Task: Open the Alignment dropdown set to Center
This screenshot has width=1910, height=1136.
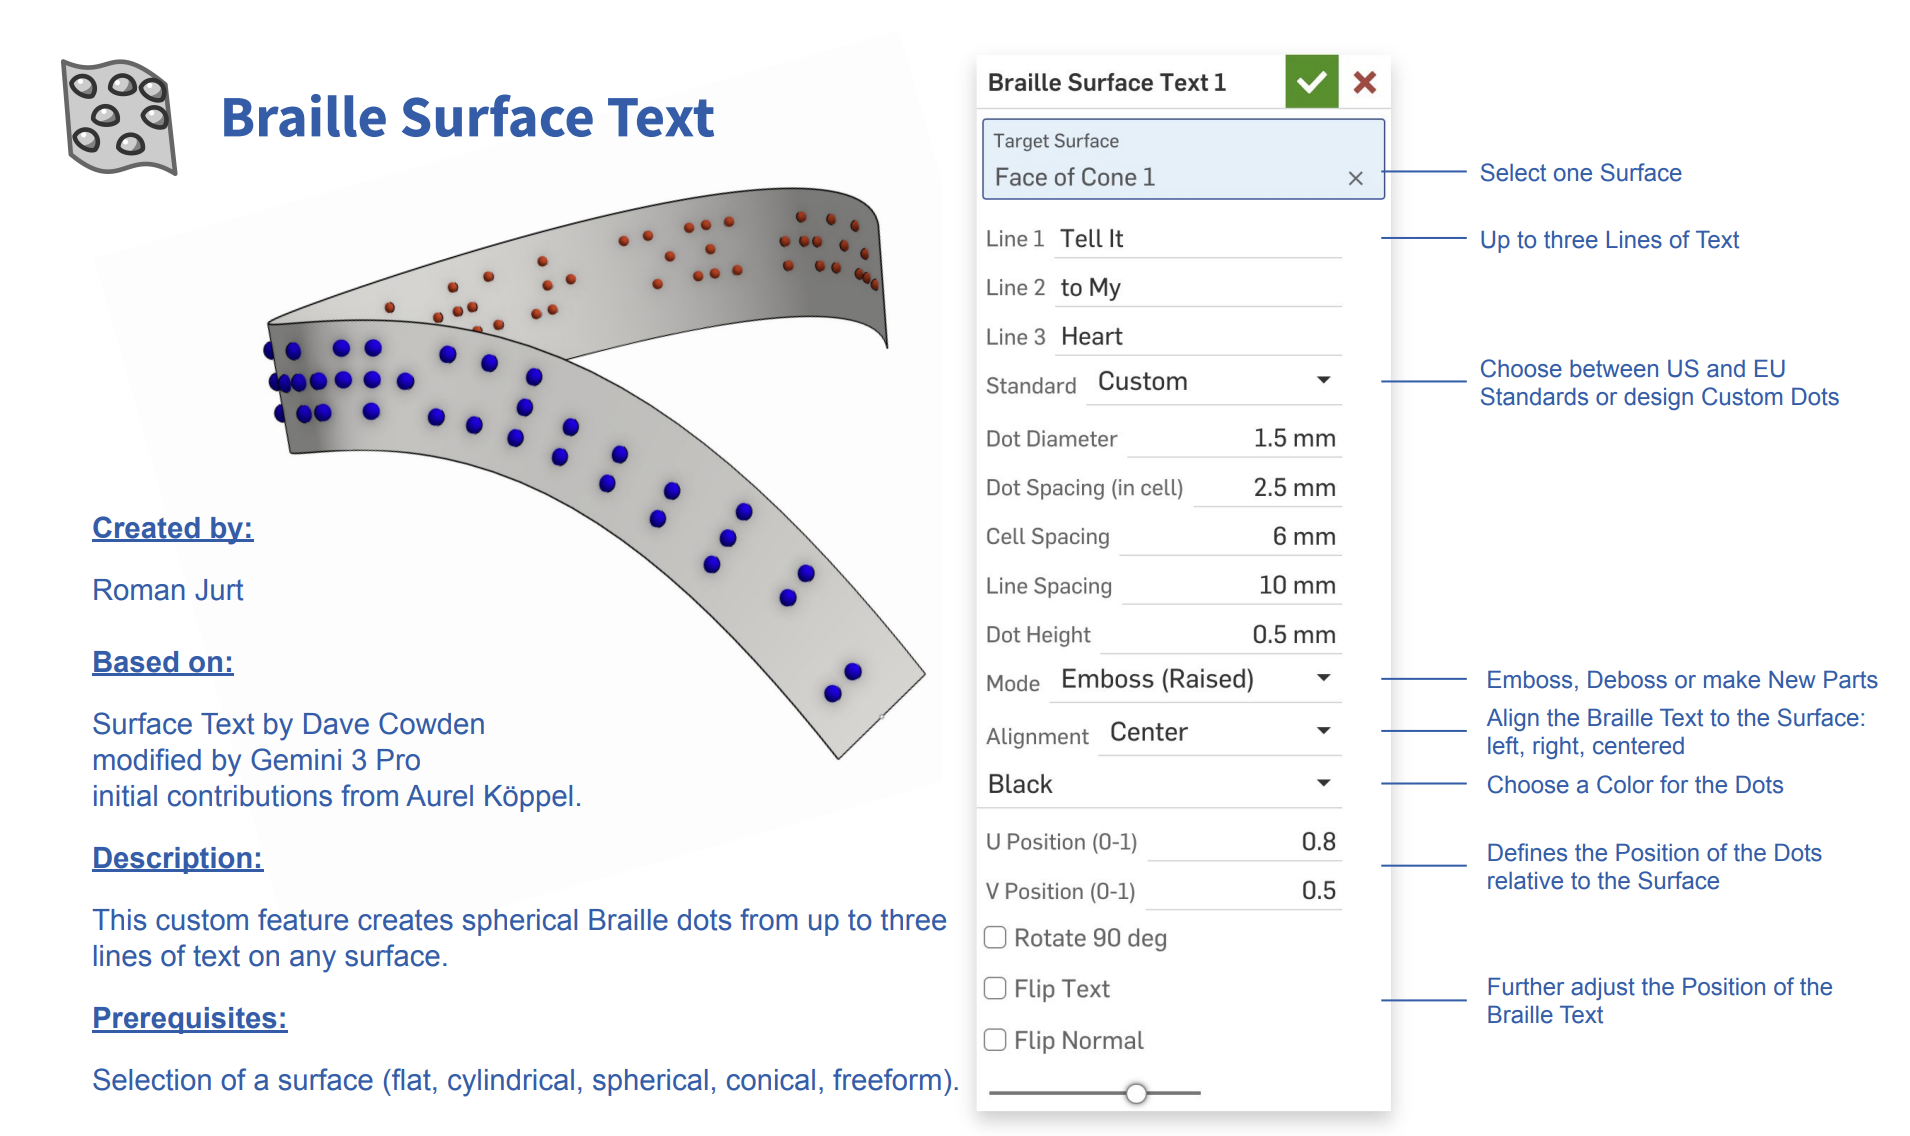Action: click(x=1221, y=733)
